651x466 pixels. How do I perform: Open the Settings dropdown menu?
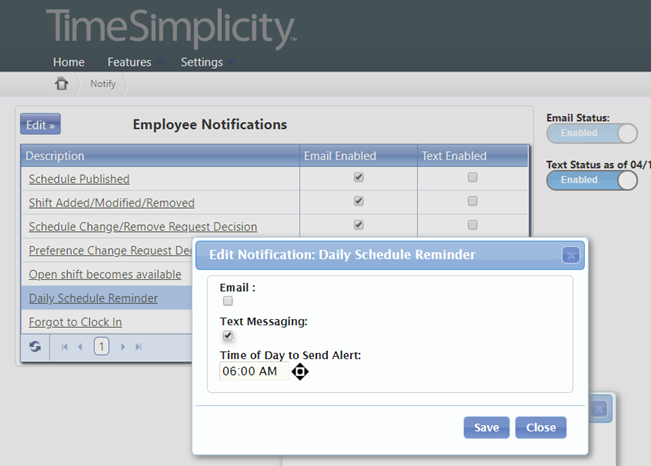(x=207, y=62)
